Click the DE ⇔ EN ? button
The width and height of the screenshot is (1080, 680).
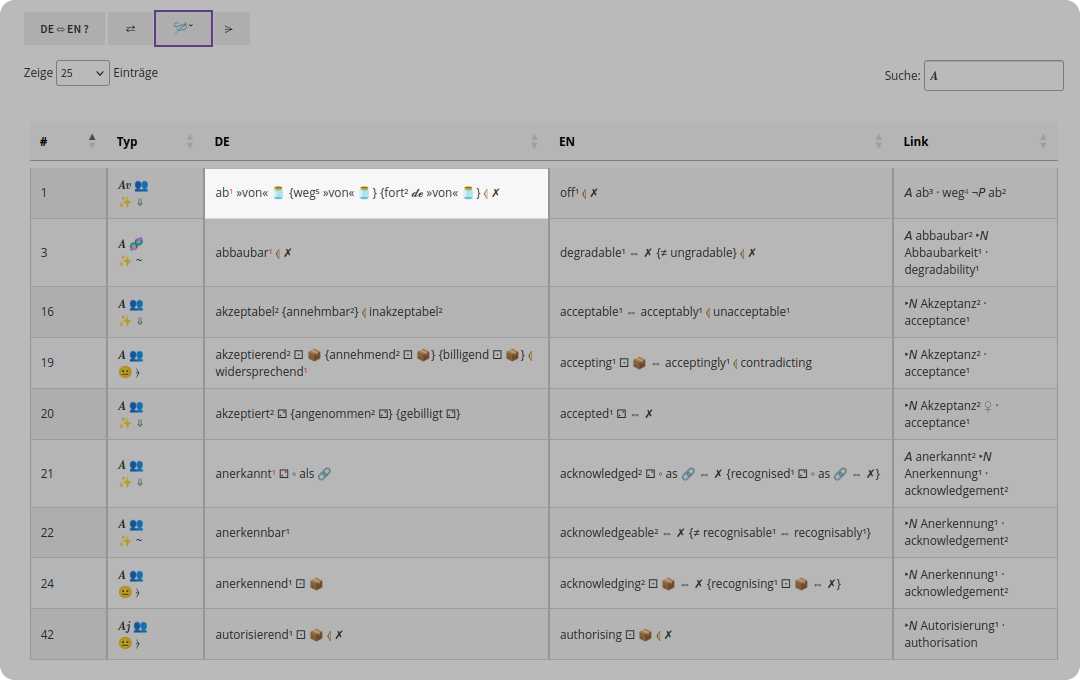[x=64, y=29]
